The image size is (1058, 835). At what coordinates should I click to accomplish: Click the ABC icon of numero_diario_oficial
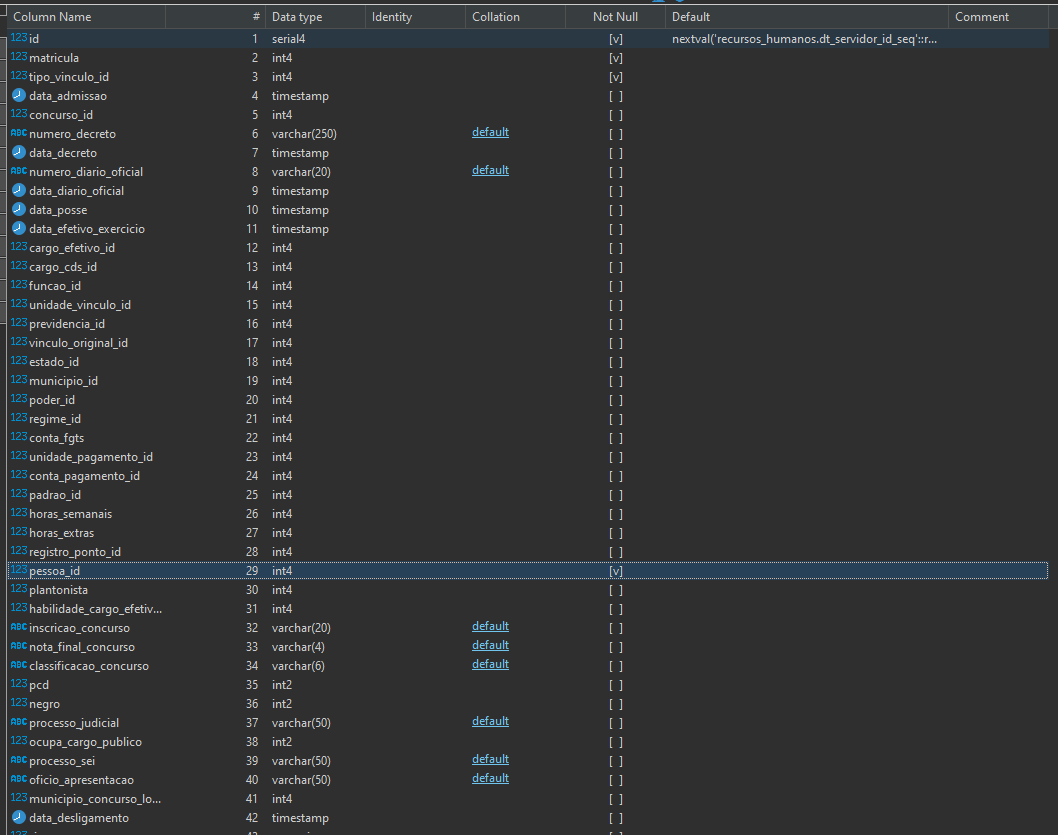pos(19,171)
